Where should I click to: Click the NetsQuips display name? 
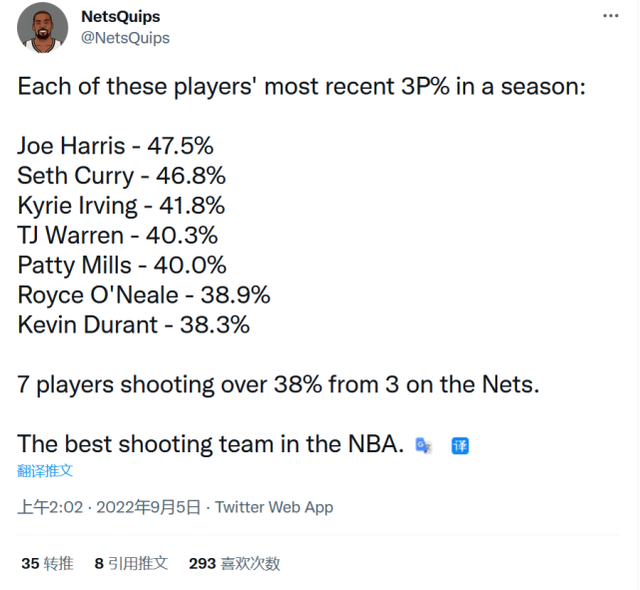click(x=121, y=17)
